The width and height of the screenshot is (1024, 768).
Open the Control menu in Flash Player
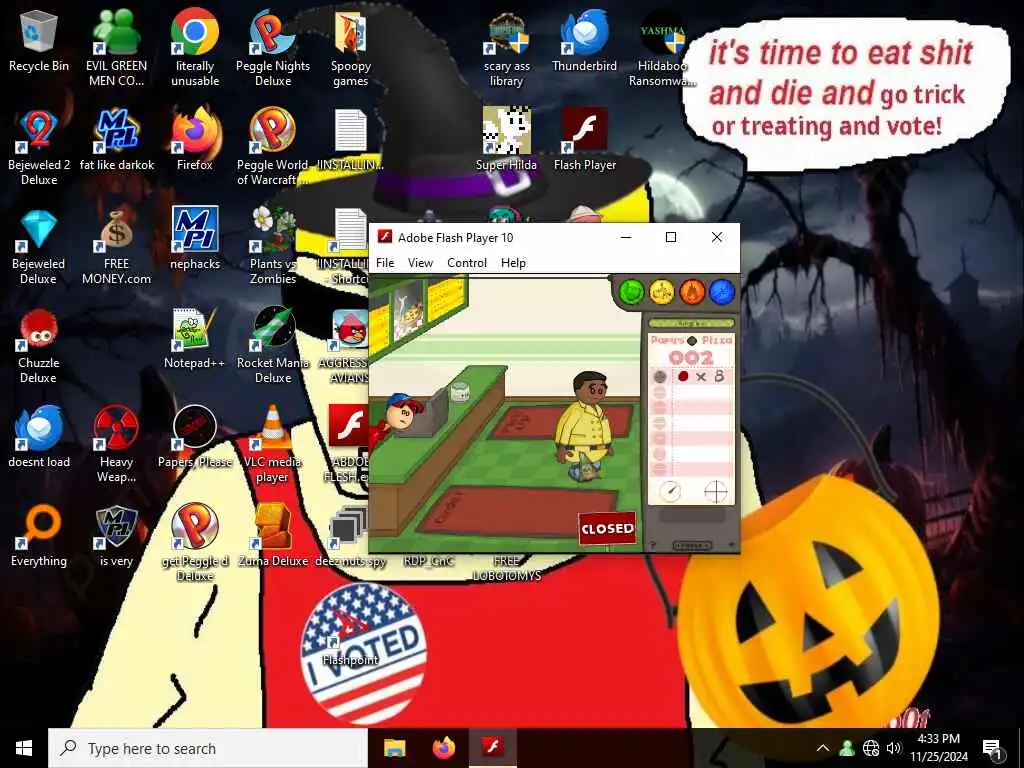(x=467, y=263)
